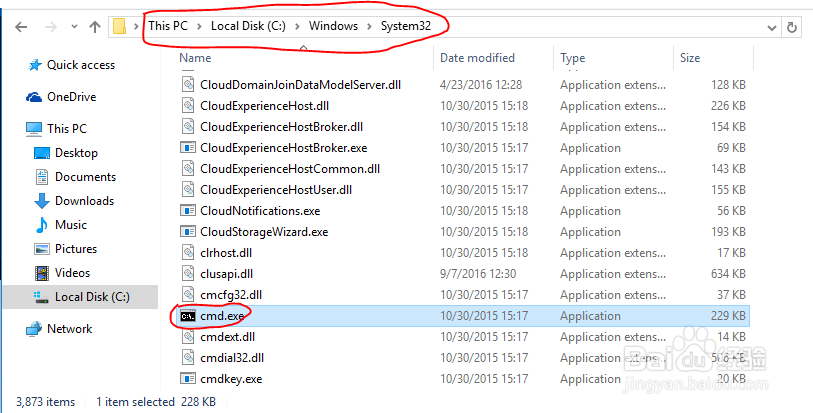Click the Videos filmstrip icon
813x413 pixels.
(x=41, y=273)
